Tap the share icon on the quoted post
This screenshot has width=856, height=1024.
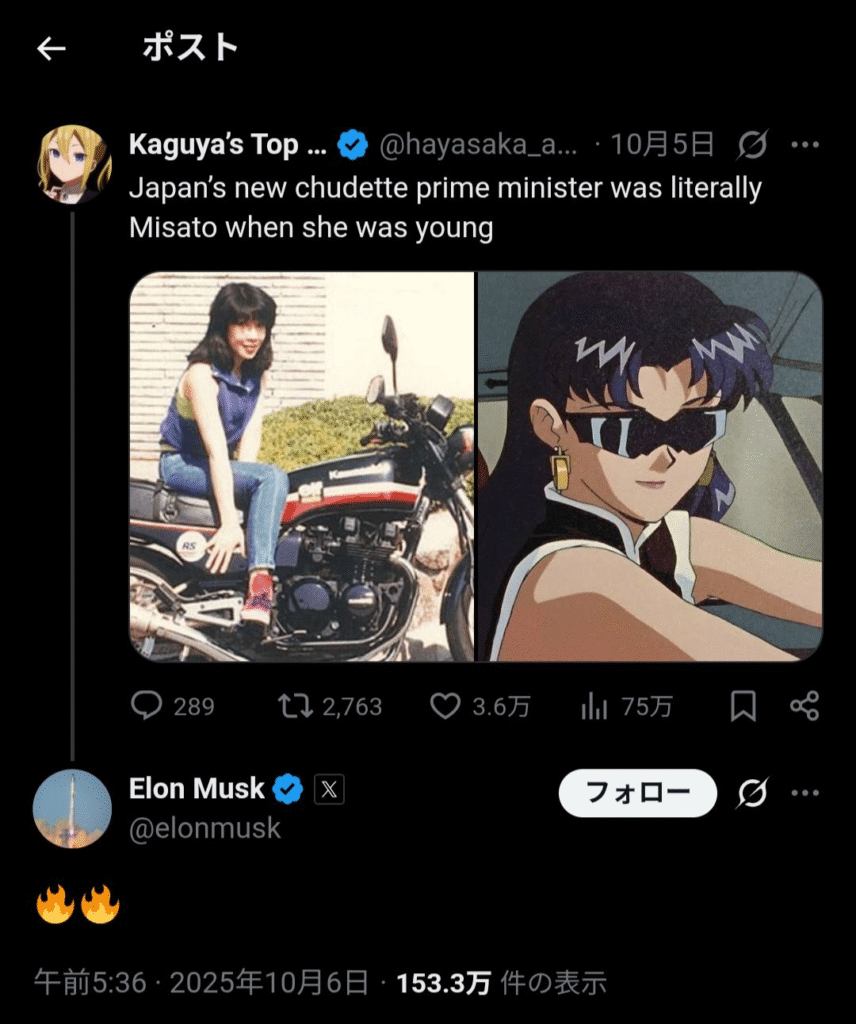point(804,706)
